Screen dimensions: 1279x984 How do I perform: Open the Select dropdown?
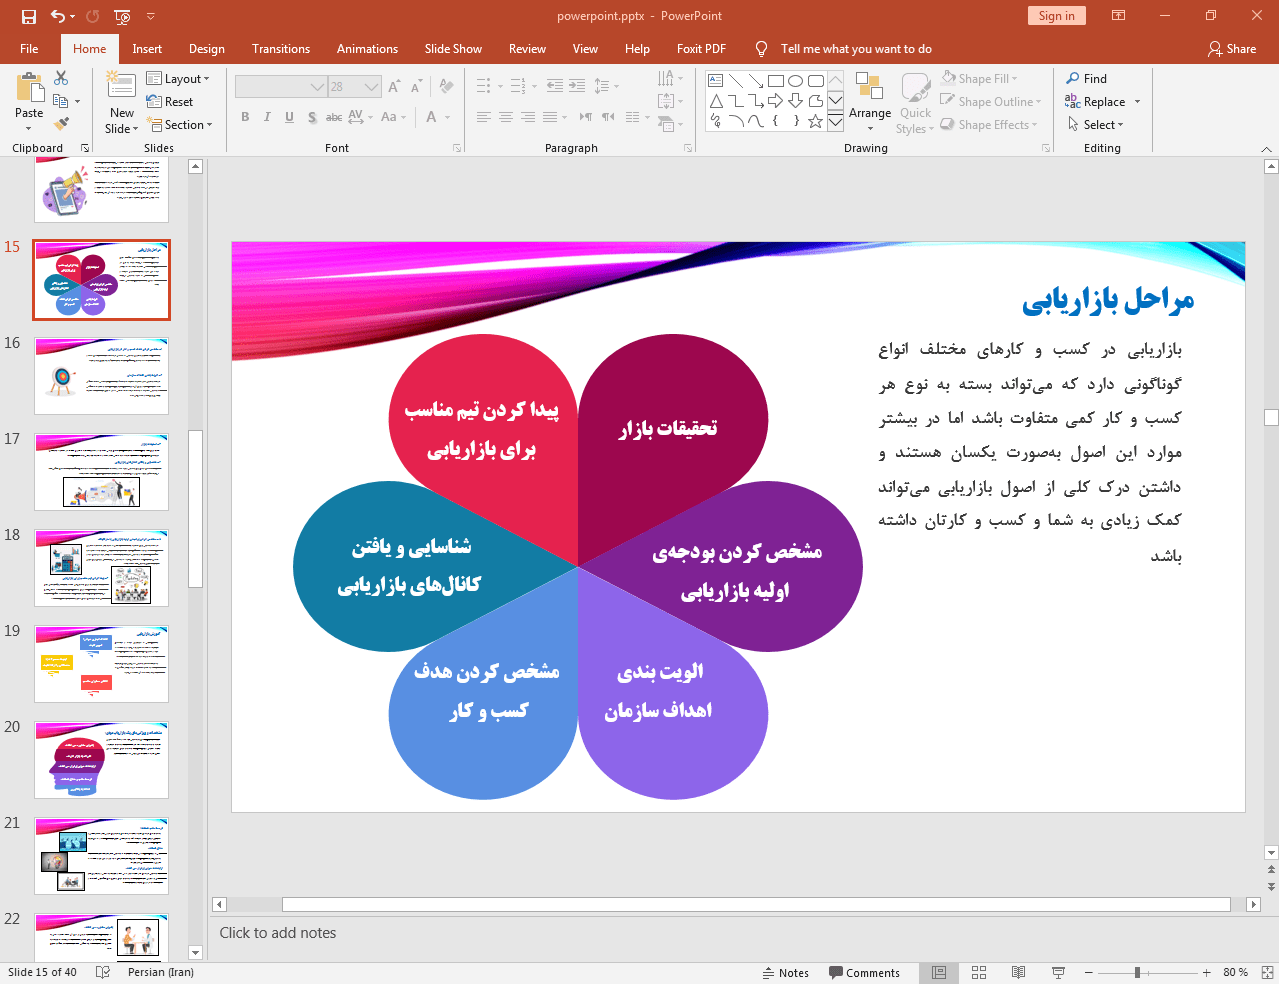tap(1096, 124)
